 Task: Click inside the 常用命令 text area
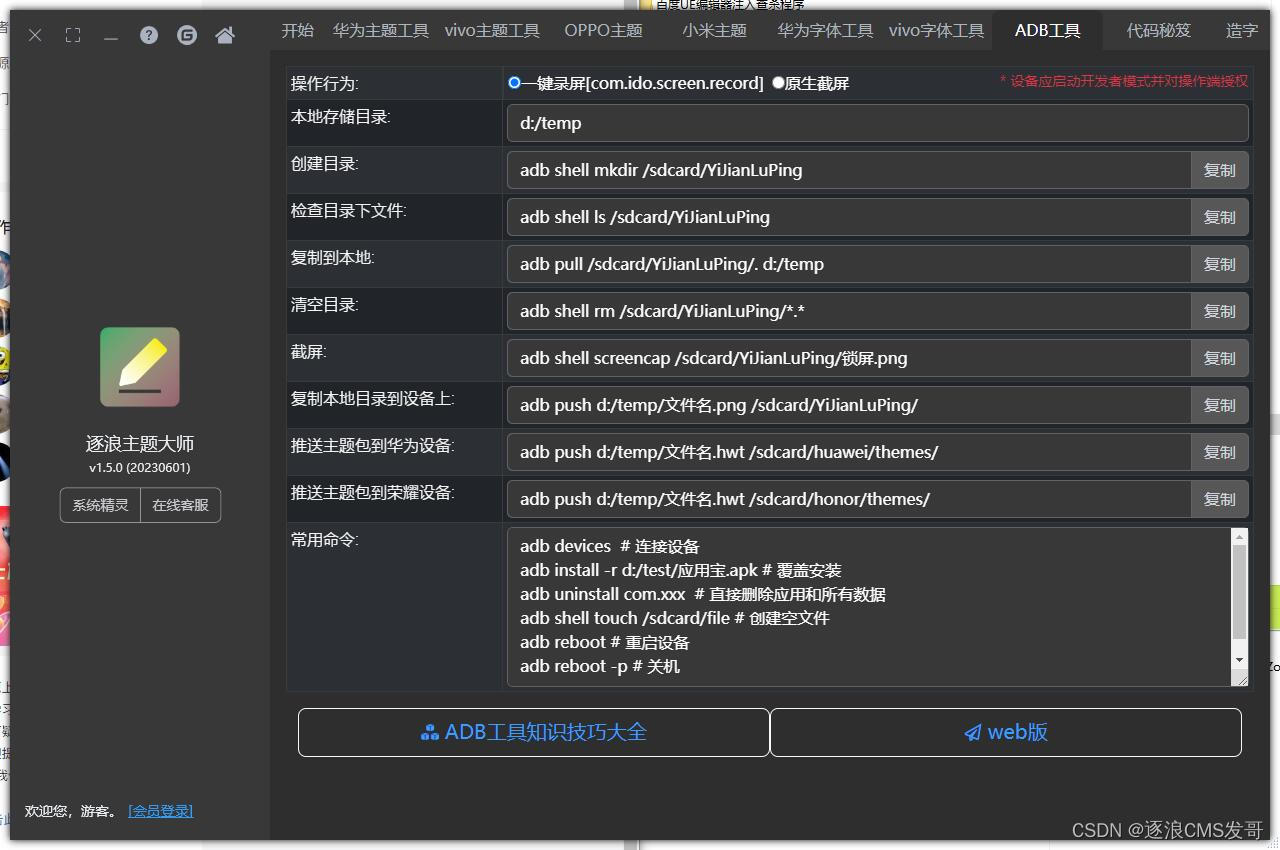(869, 607)
